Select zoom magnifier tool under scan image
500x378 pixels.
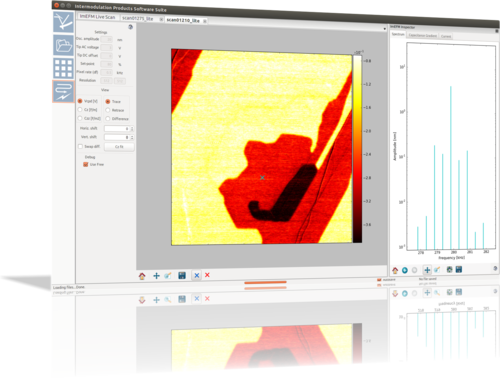[168, 276]
